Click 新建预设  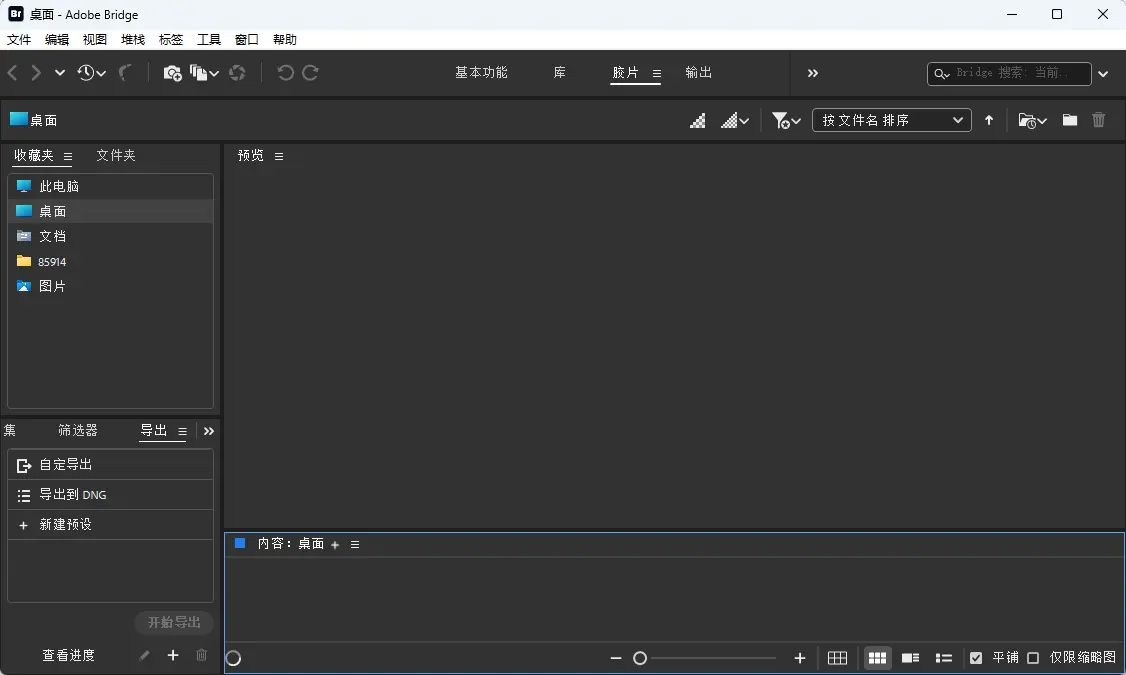(x=111, y=525)
